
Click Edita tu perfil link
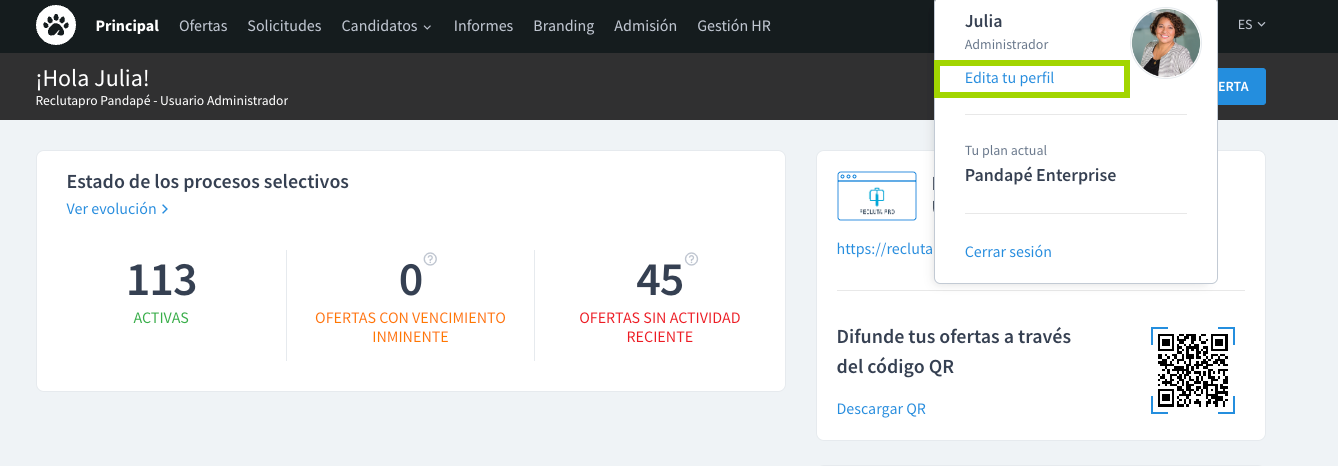1009,78
